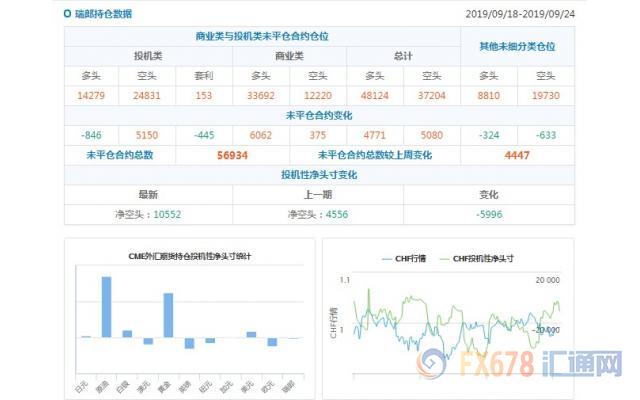Click the 未平仓合约总数较上周变化 label
Screen dimensions: 640x400
pyautogui.click(x=375, y=155)
